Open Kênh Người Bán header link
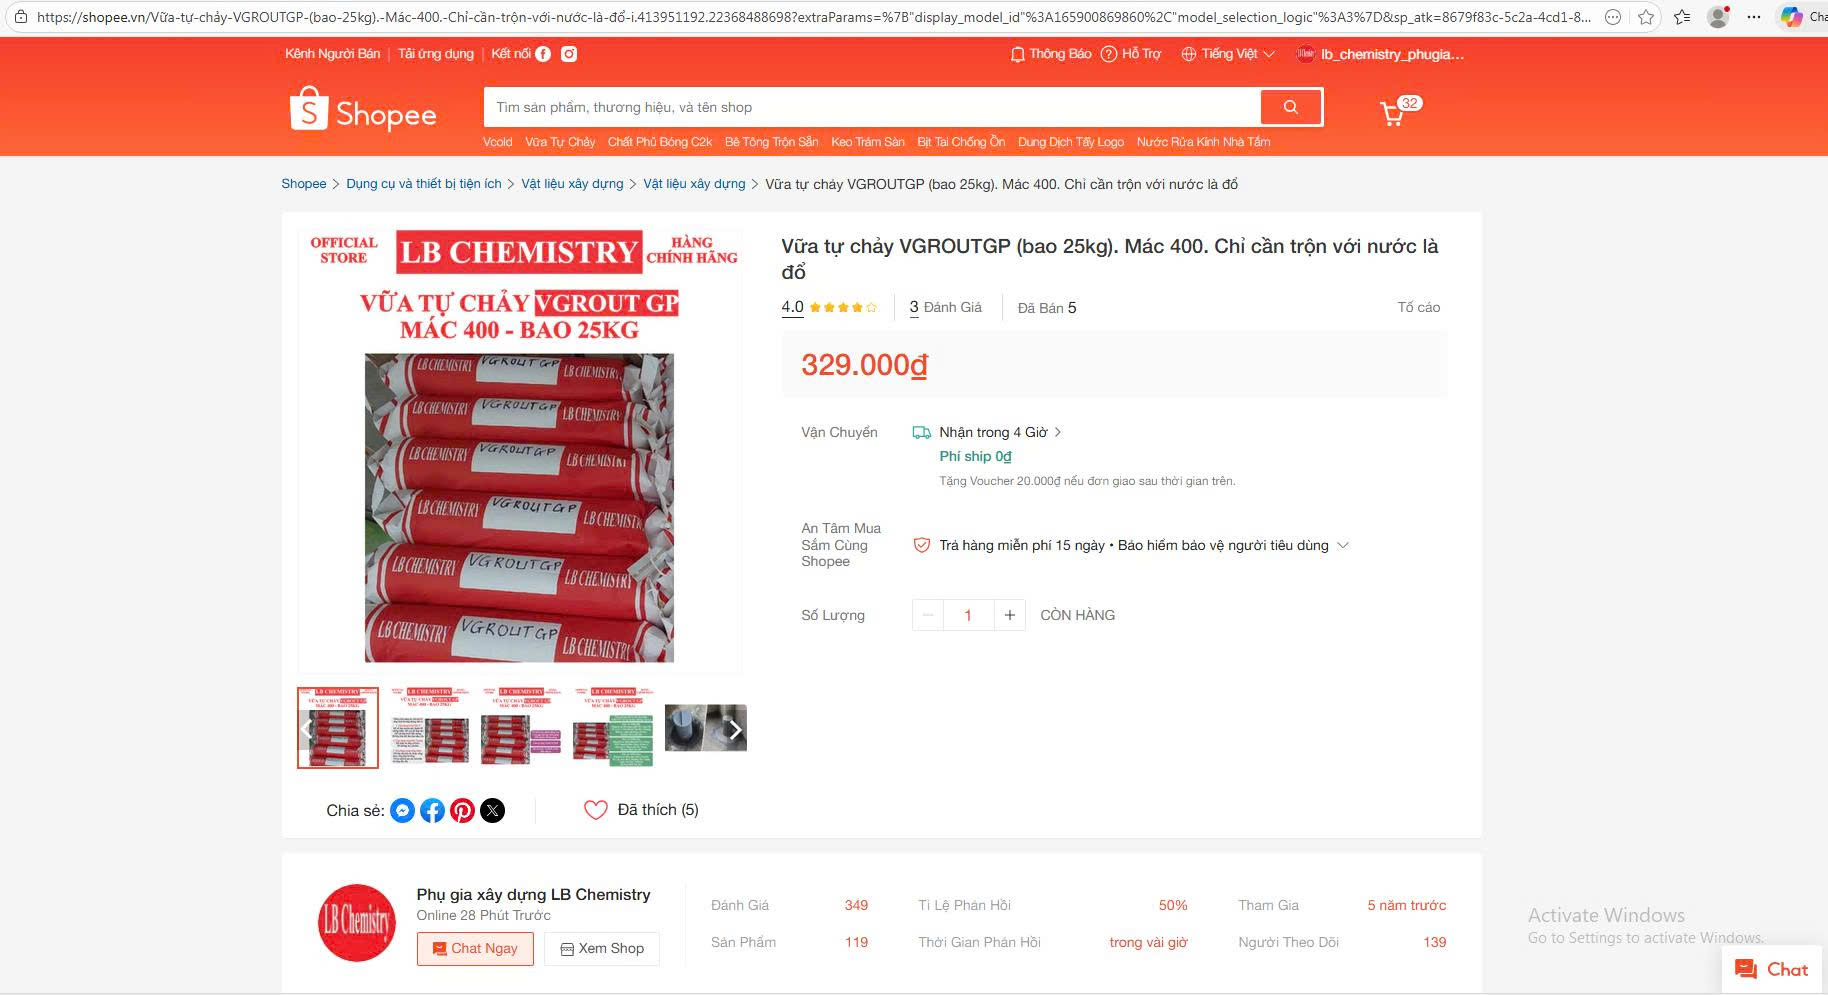The image size is (1828, 995). click(x=332, y=54)
